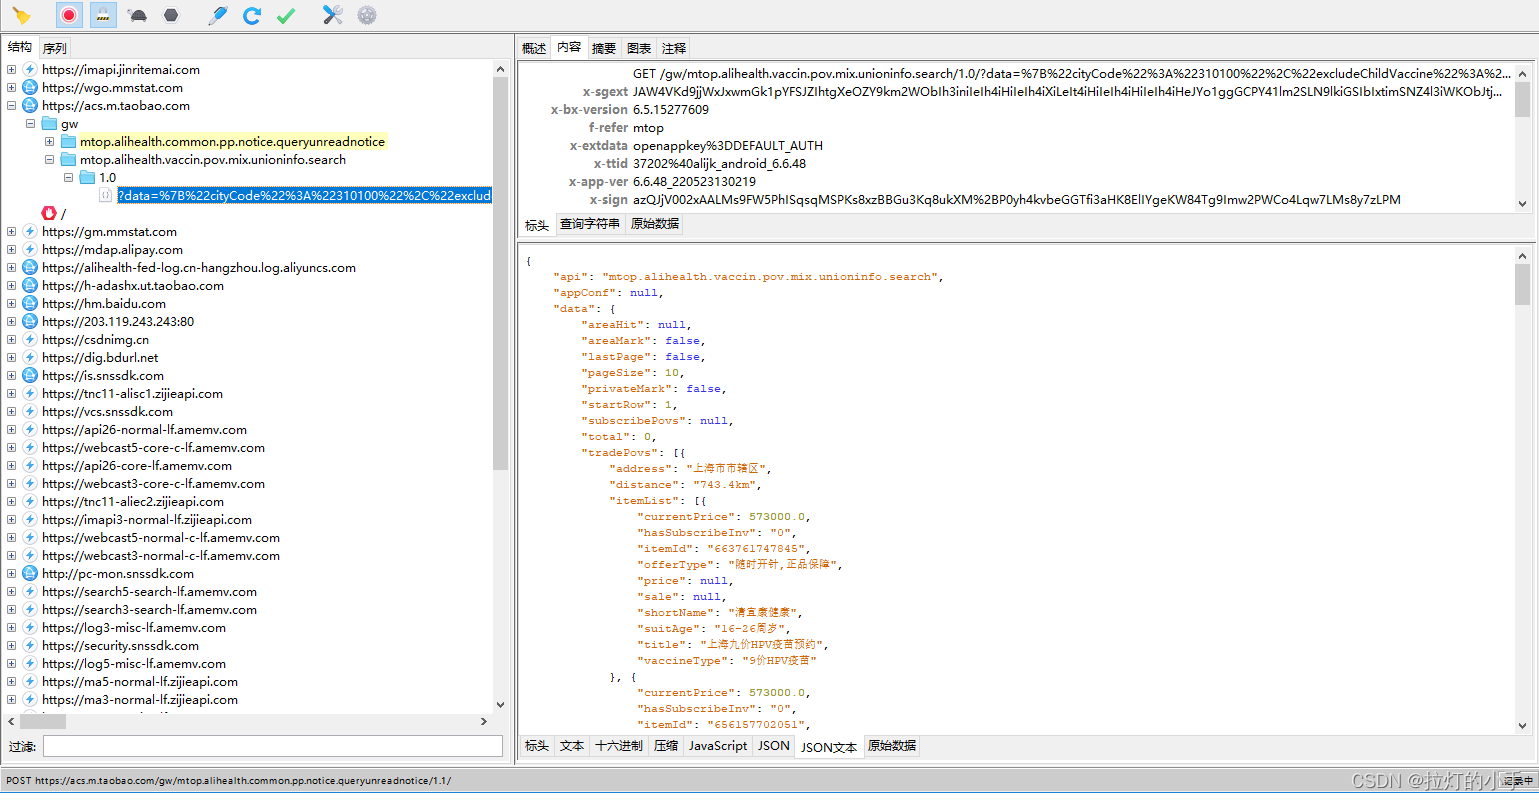
Task: Click the status bar POST URL text
Action: pos(229,781)
